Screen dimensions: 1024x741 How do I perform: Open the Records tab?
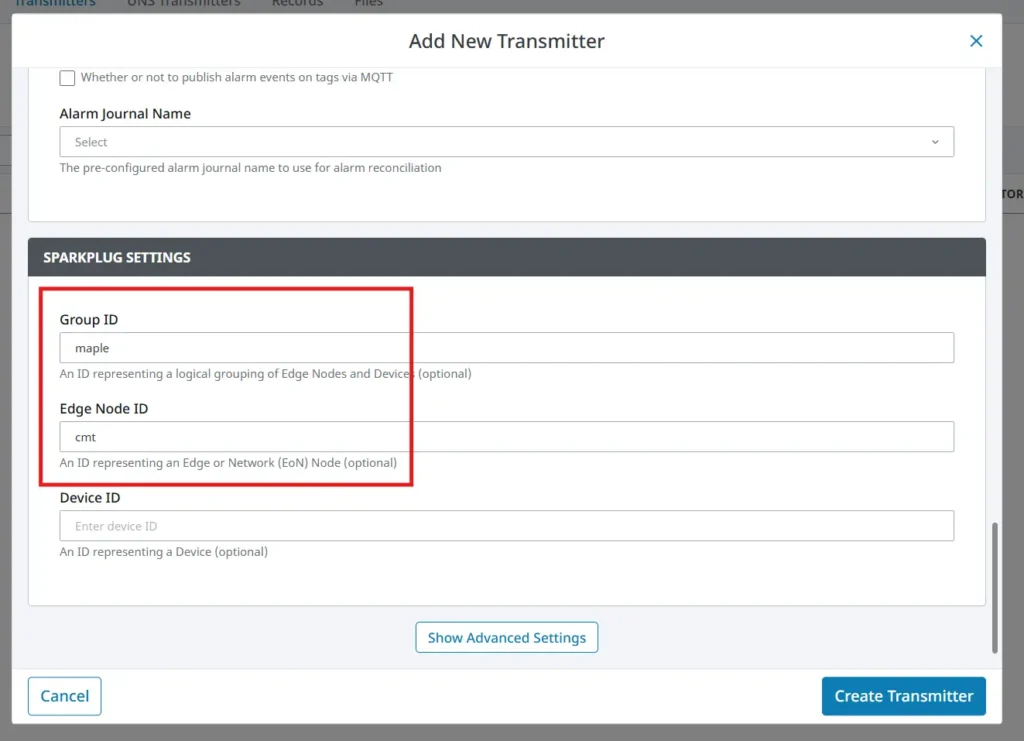pyautogui.click(x=297, y=4)
